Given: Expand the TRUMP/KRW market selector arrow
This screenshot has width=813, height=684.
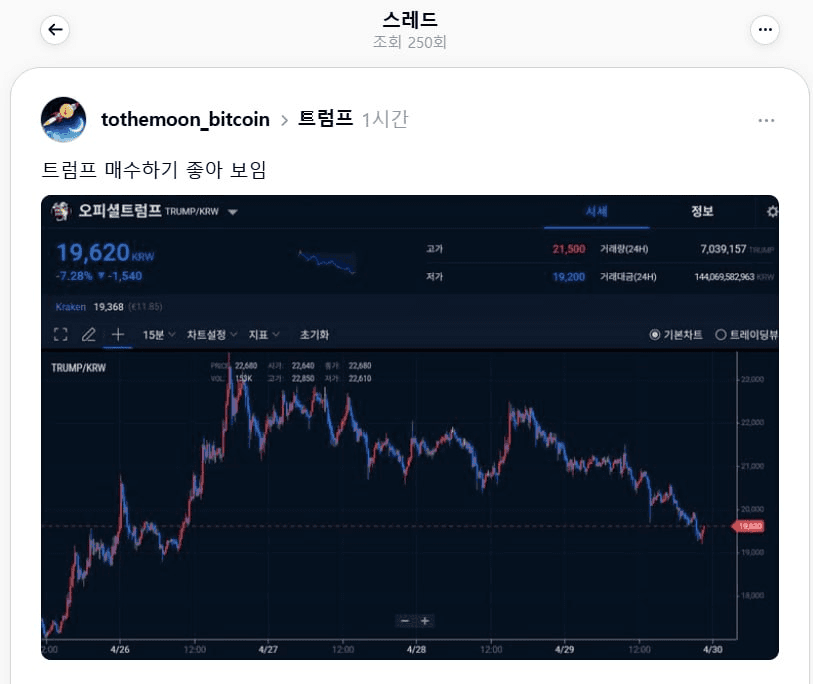Looking at the screenshot, I should pos(232,212).
